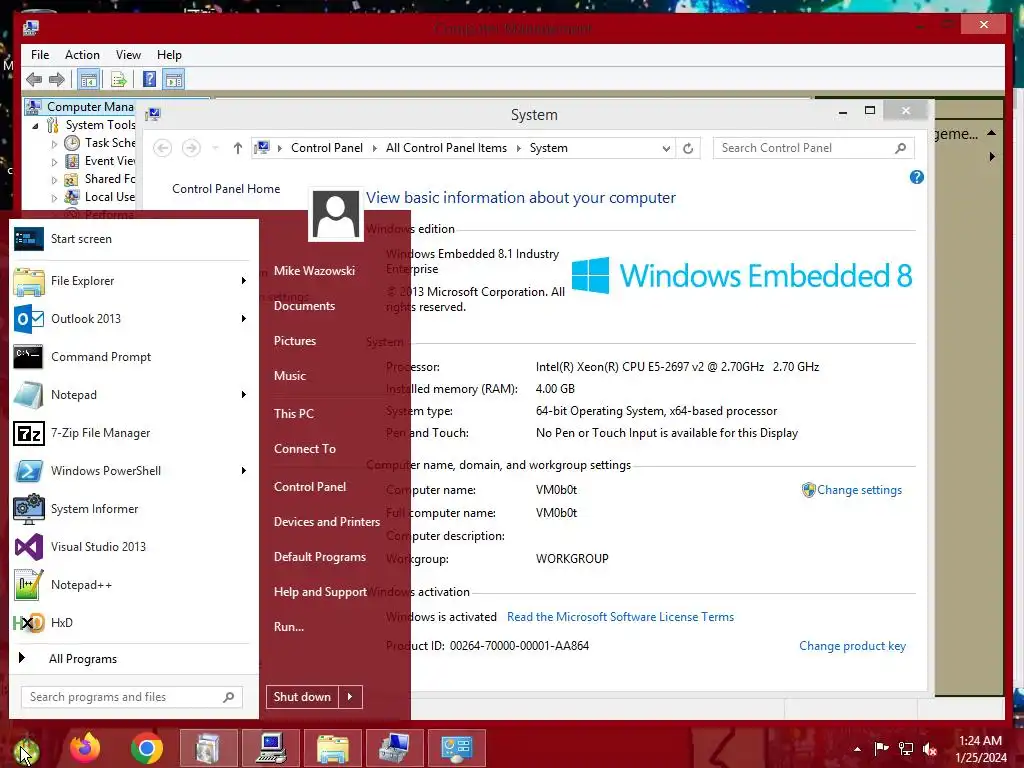This screenshot has height=768, width=1024.
Task: Read the Microsoft Software License Terms
Action: [620, 617]
